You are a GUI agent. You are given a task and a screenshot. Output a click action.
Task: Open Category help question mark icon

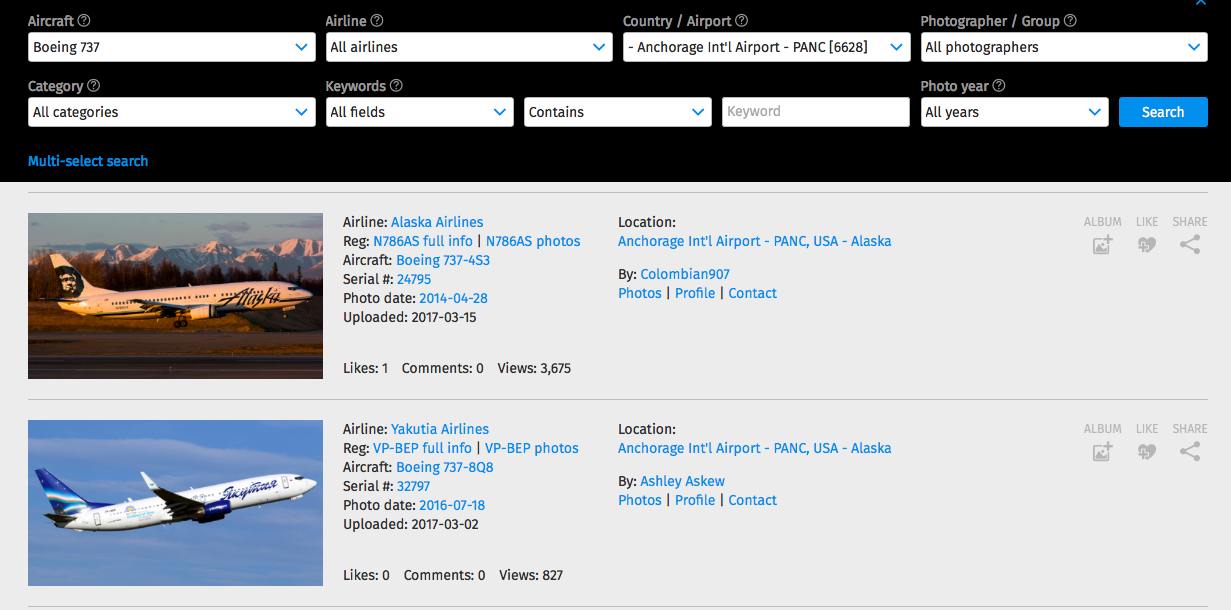tap(94, 86)
